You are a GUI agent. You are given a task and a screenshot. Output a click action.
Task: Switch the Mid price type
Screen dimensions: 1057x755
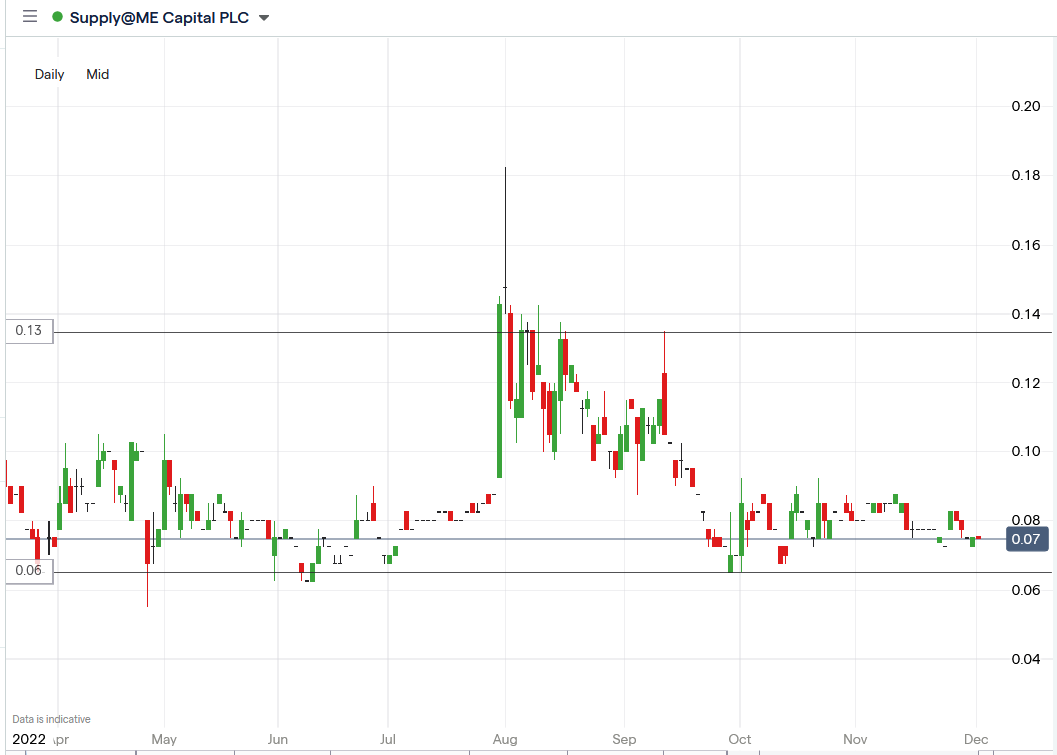click(98, 74)
